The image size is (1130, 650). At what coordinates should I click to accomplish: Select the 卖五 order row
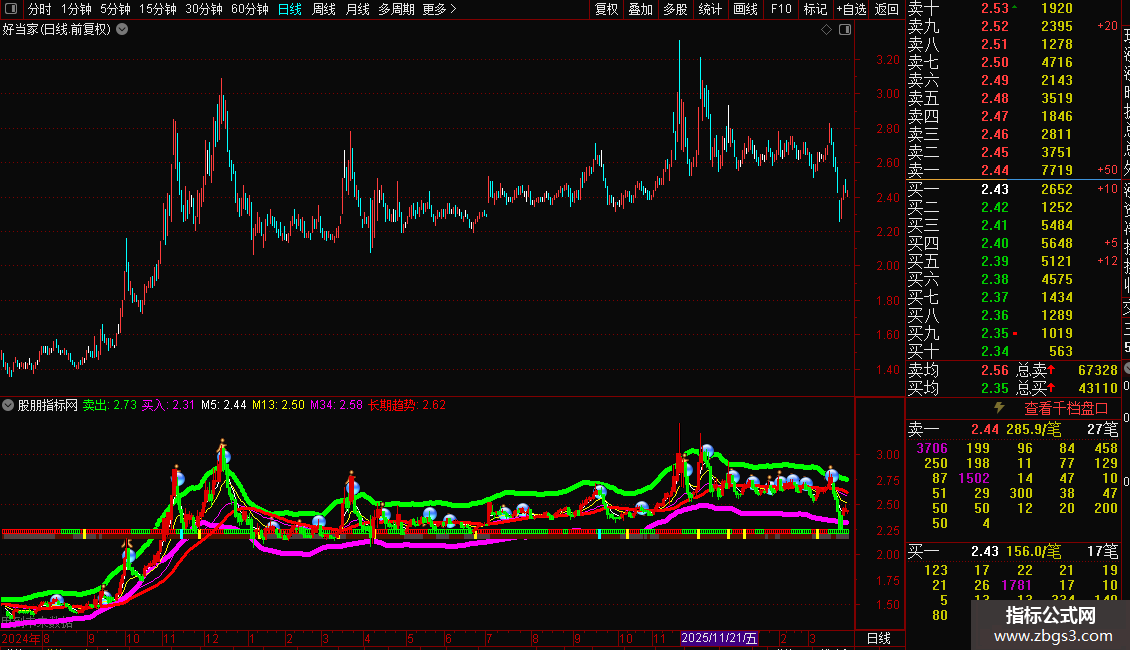click(x=1013, y=99)
